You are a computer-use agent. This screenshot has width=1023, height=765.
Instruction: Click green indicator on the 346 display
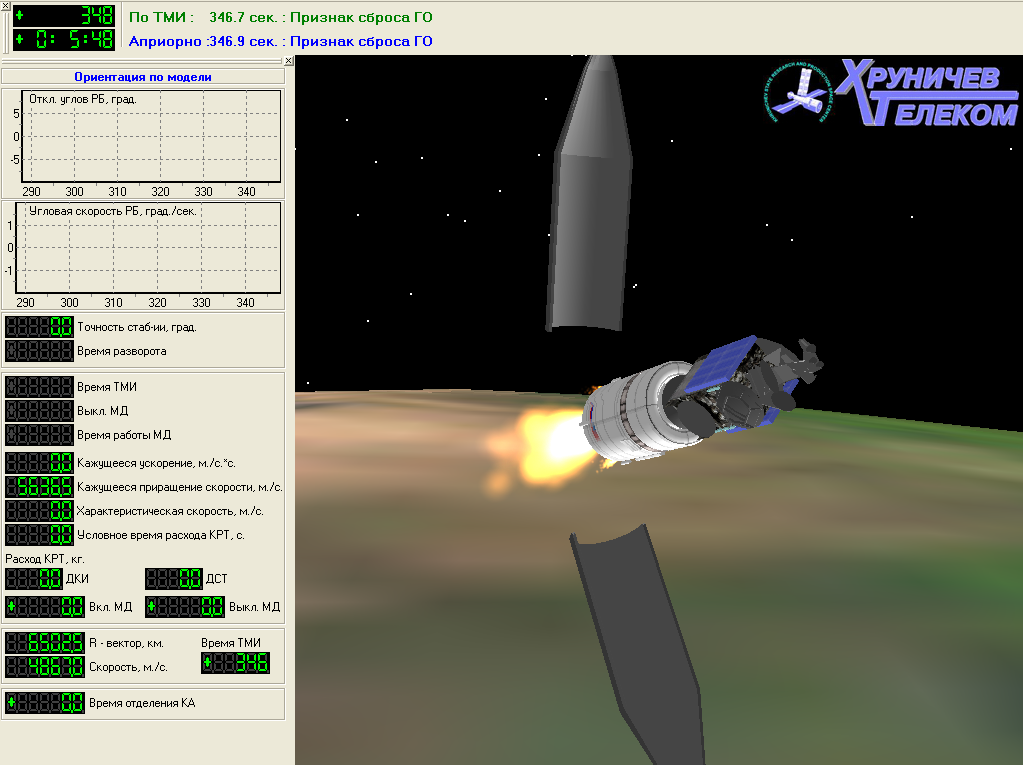(208, 662)
